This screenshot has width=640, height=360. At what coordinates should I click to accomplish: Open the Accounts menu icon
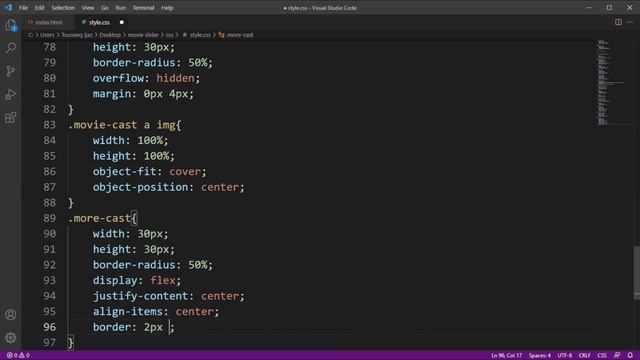(11, 315)
